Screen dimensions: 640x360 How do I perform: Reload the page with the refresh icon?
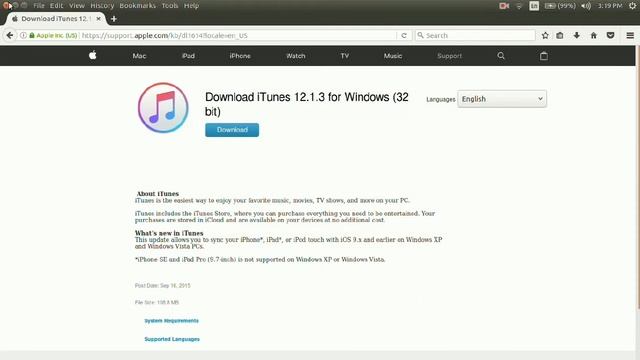pyautogui.click(x=404, y=36)
